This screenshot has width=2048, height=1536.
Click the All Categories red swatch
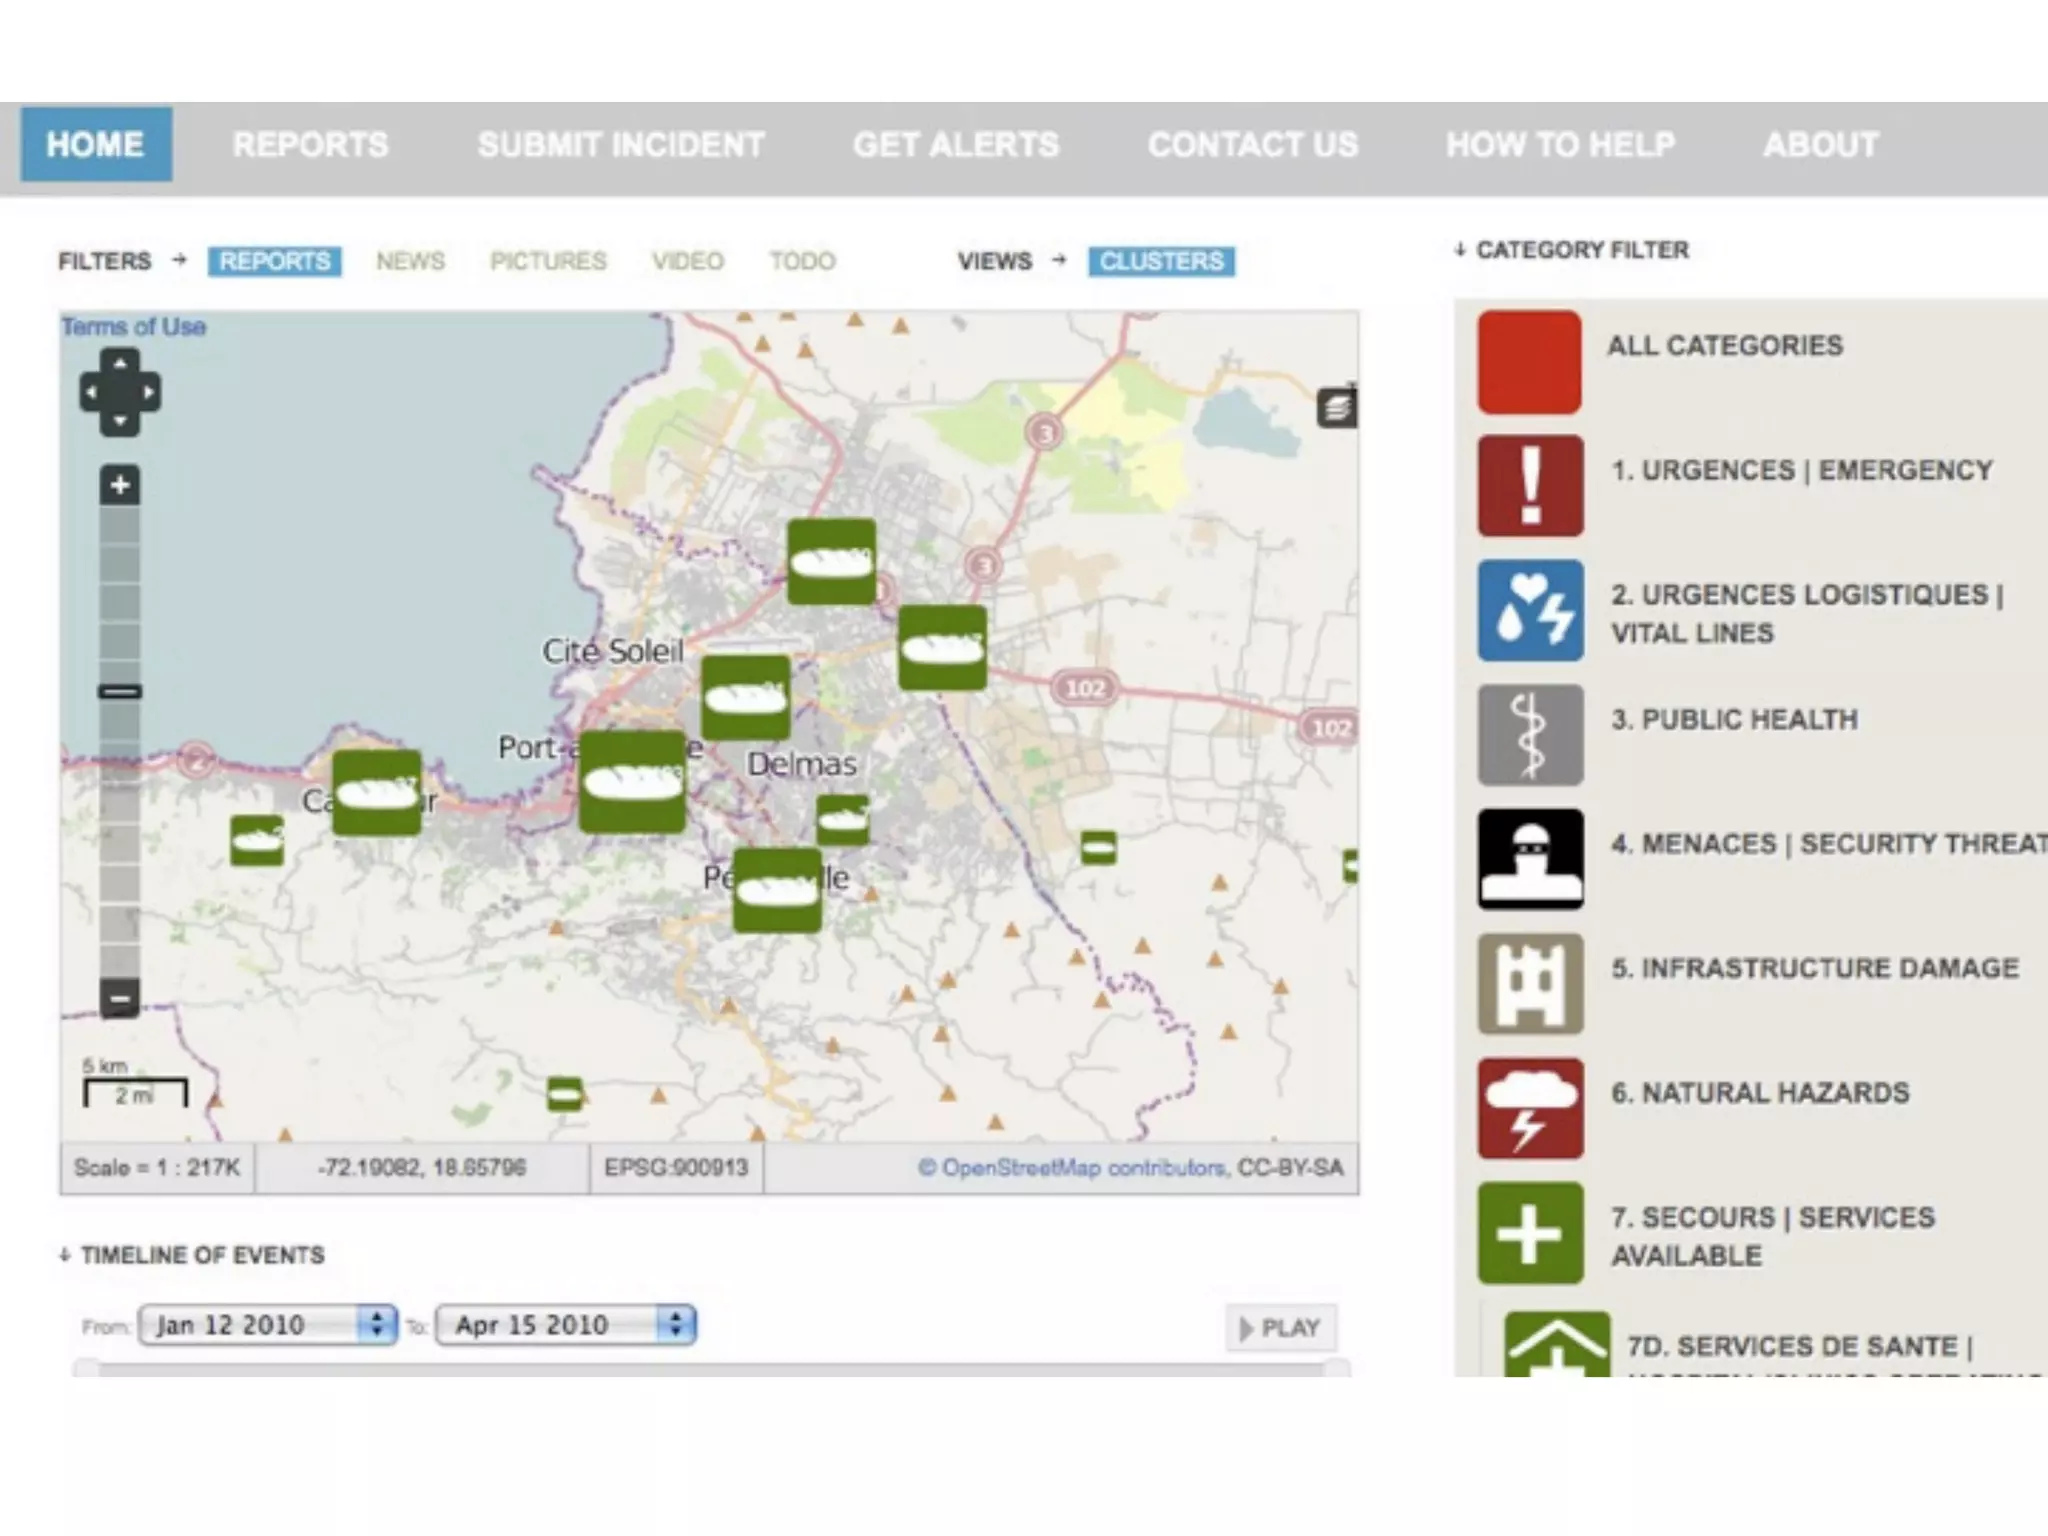(1530, 362)
